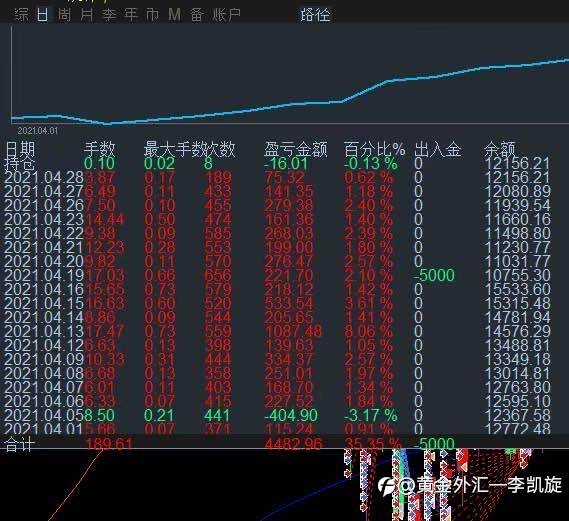Select the 2021.04.05 losing day row date
This screenshot has width=569, height=521.
[44, 415]
